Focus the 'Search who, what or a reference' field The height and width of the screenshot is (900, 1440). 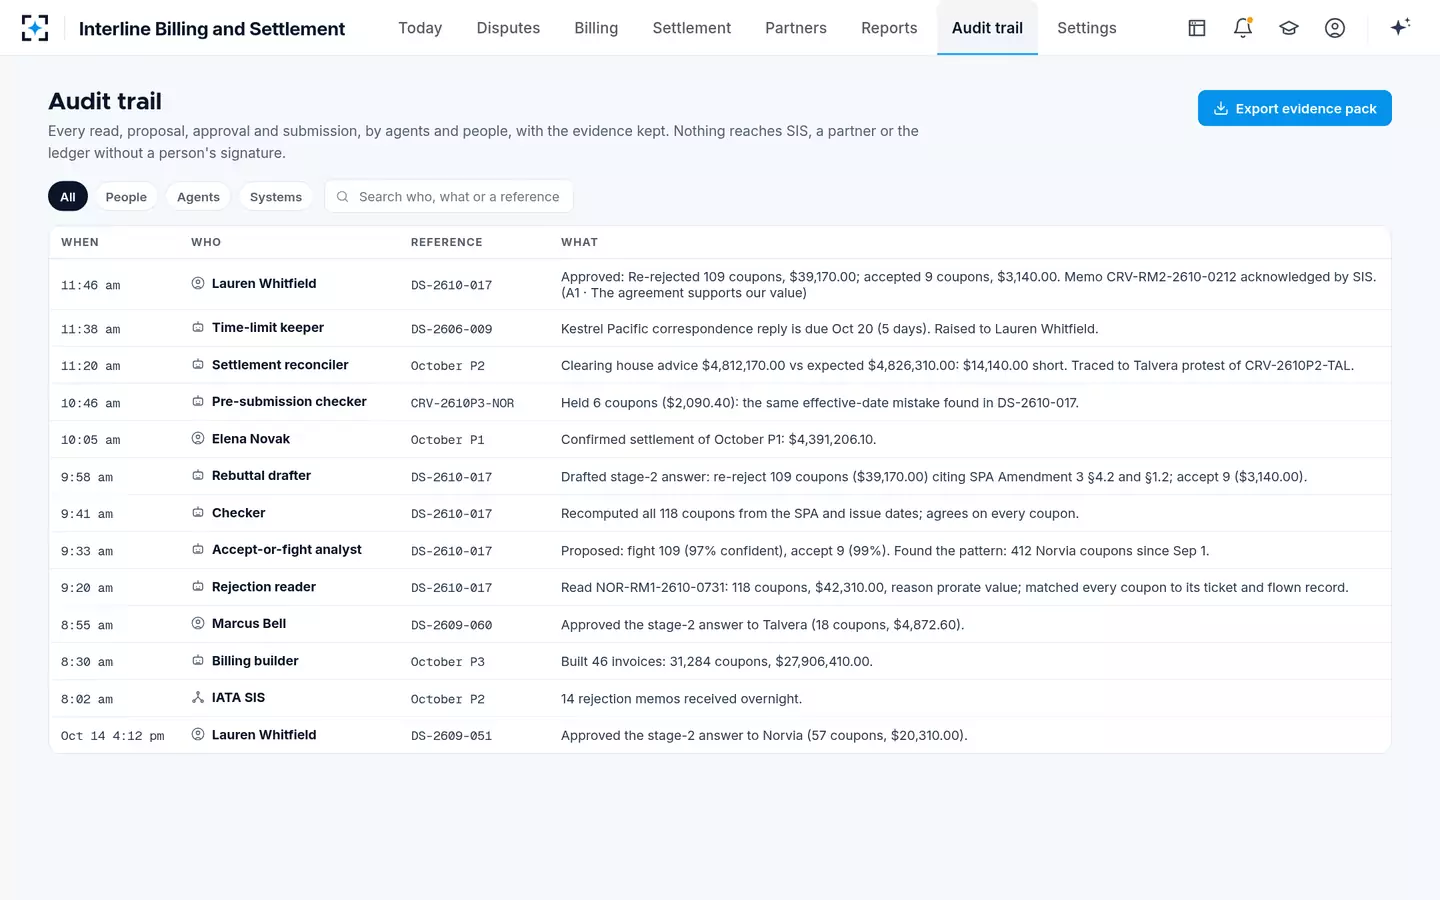click(x=449, y=197)
